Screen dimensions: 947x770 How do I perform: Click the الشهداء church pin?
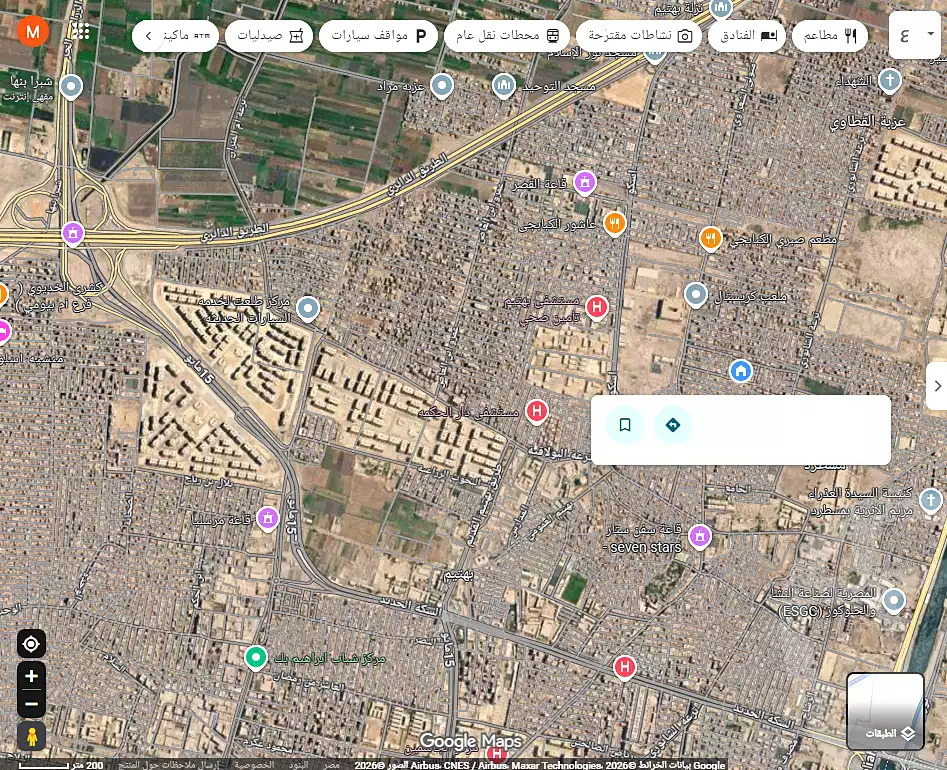(x=889, y=81)
